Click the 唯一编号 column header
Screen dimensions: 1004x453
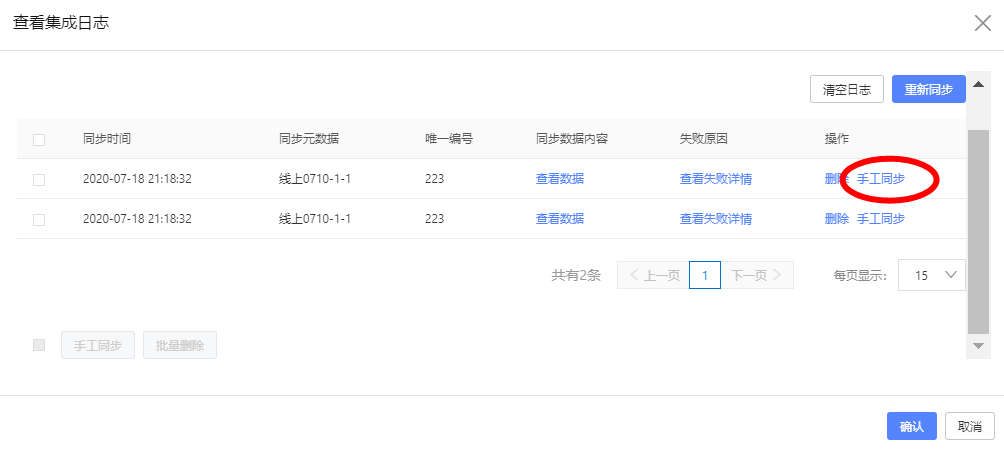pos(449,138)
